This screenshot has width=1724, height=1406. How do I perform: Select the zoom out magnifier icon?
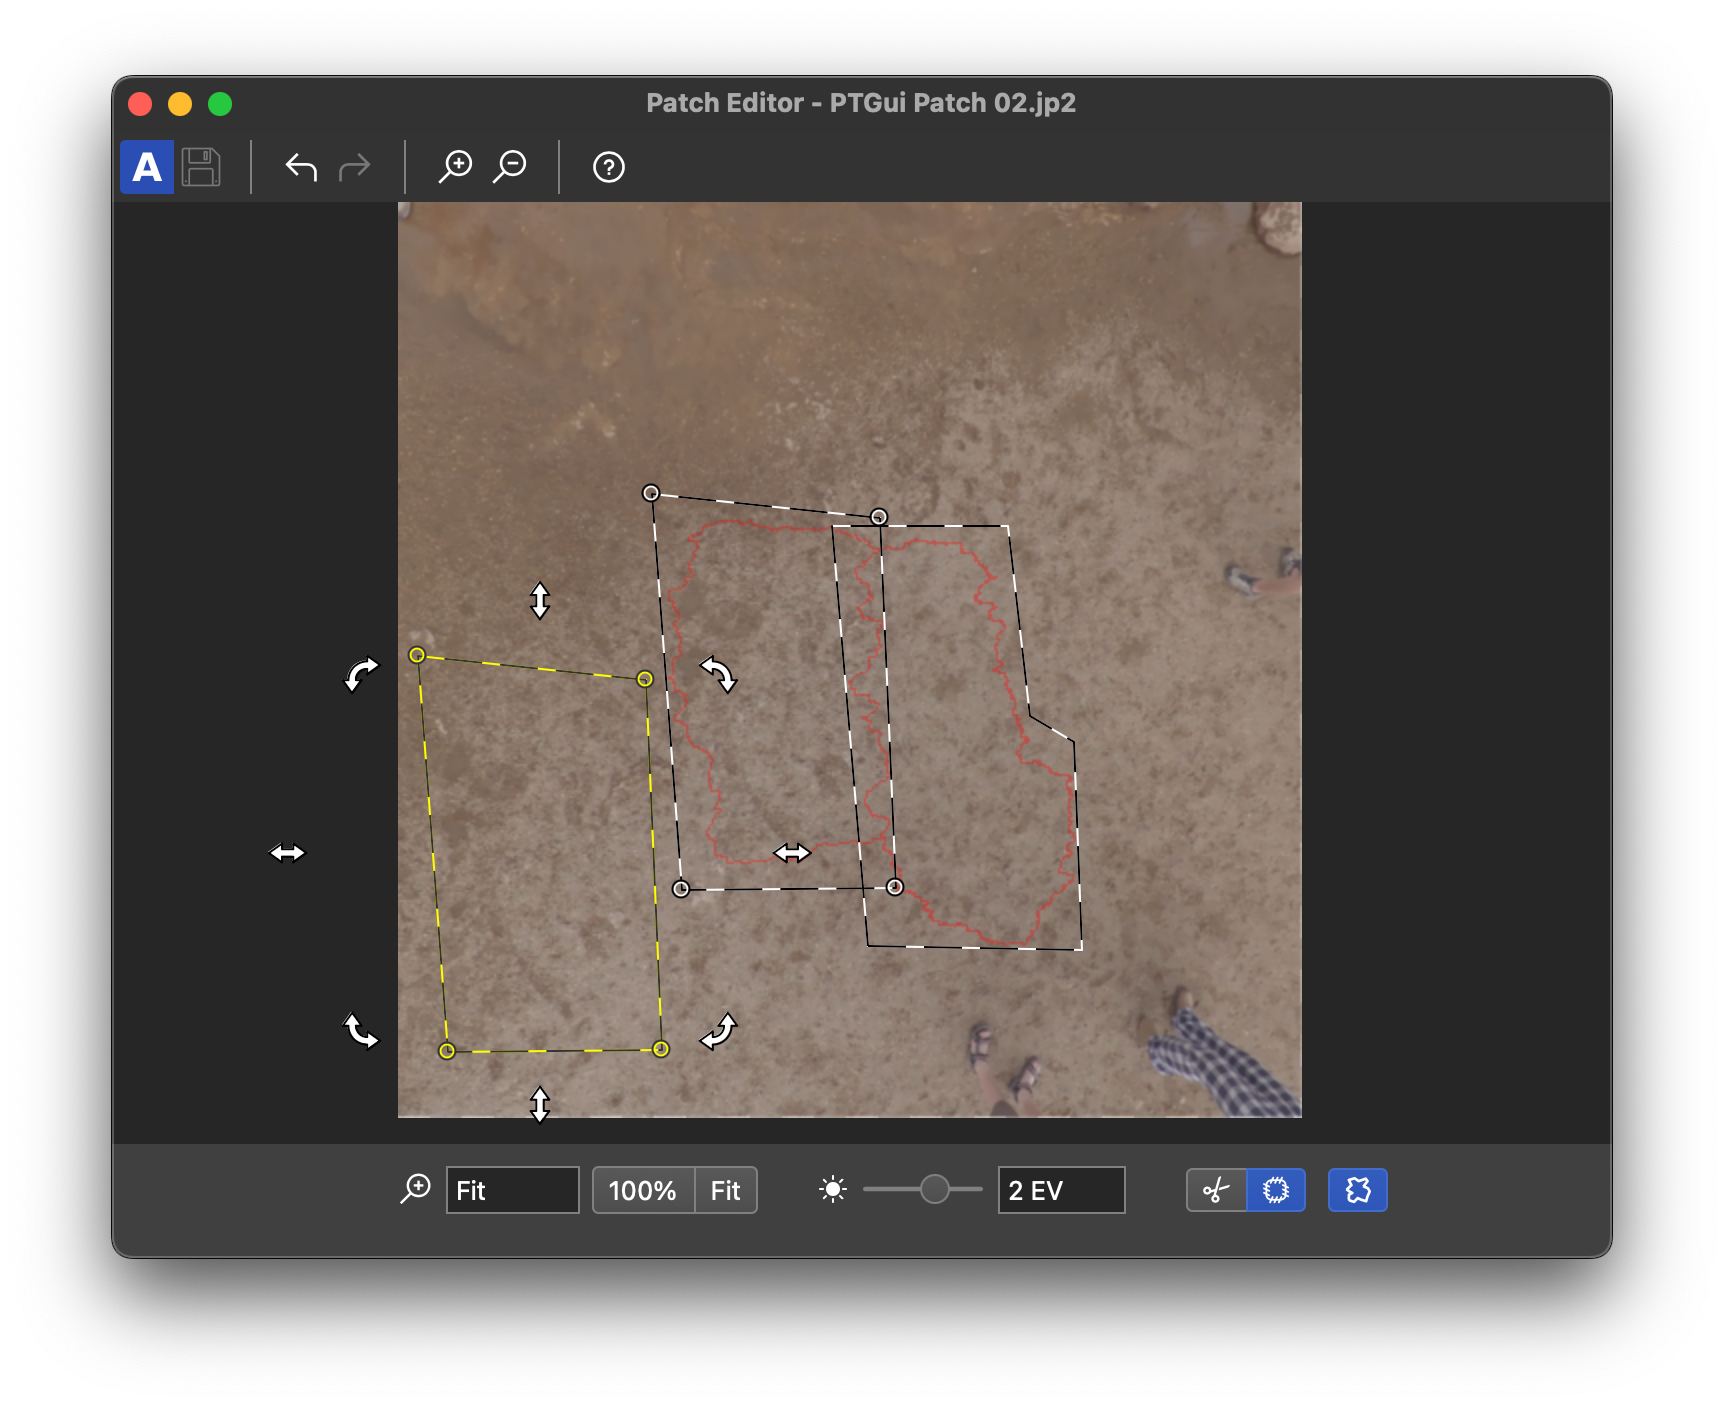(x=509, y=167)
